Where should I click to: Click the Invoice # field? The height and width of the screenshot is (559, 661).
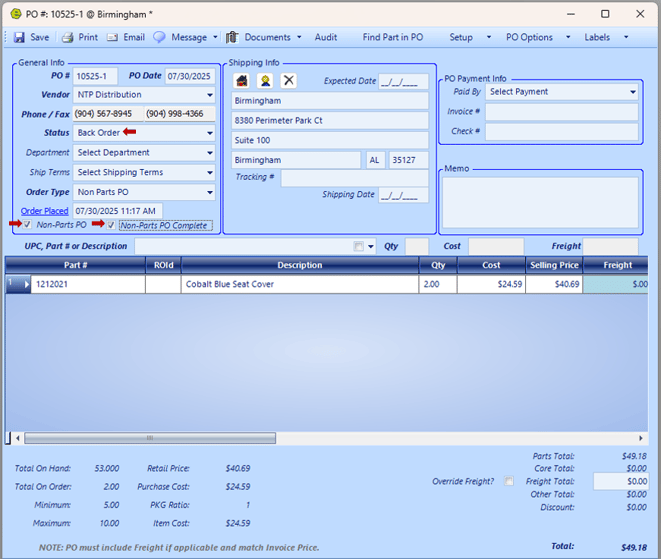562,112
